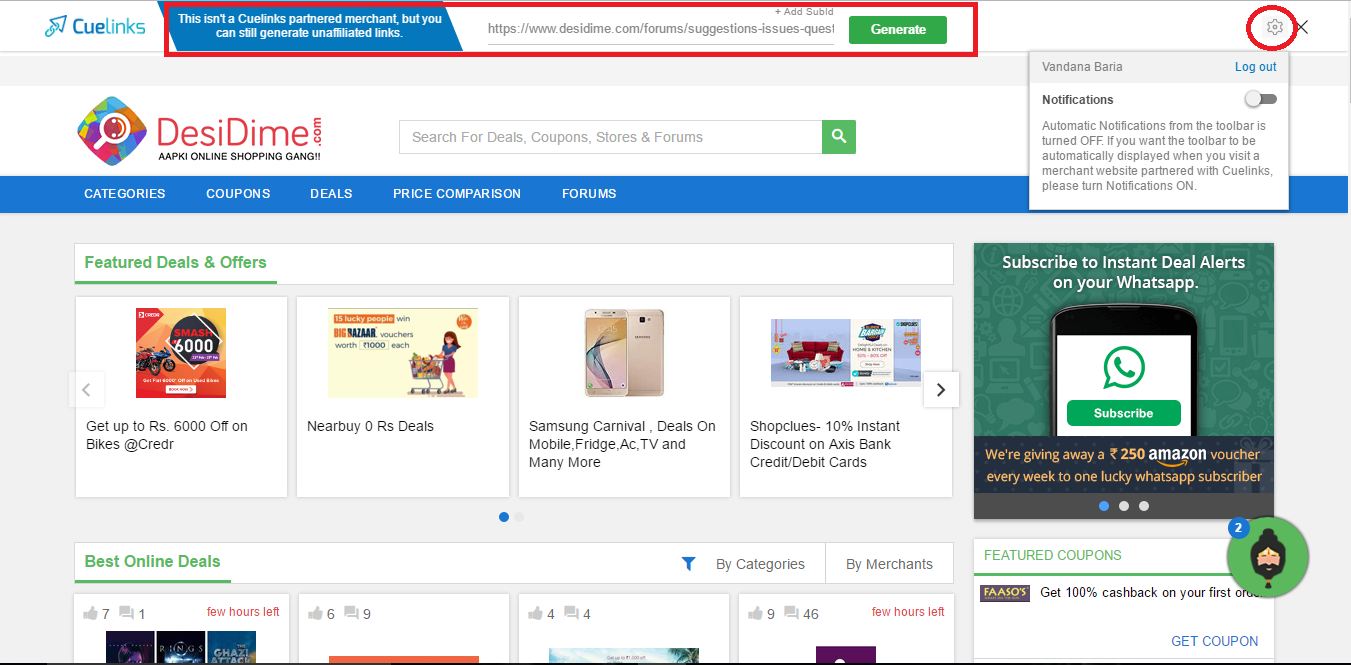1351x665 pixels.
Task: Click the Big Bazaar vouchers thumbnail
Action: click(x=403, y=353)
